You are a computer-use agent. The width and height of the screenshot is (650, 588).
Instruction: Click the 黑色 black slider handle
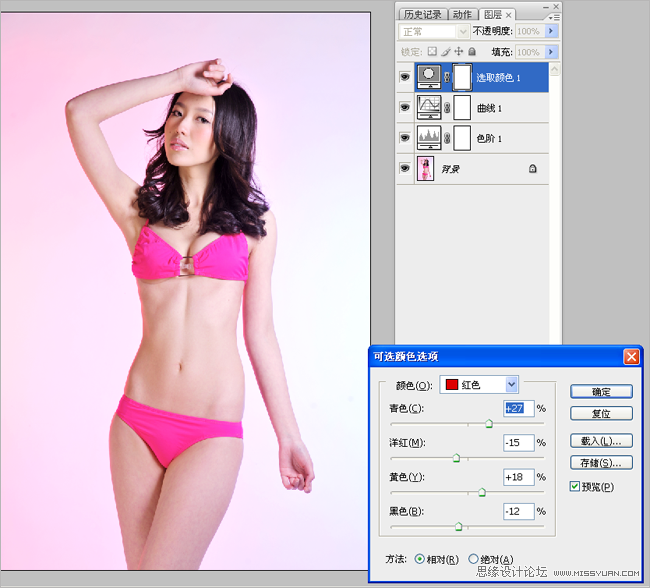458,527
